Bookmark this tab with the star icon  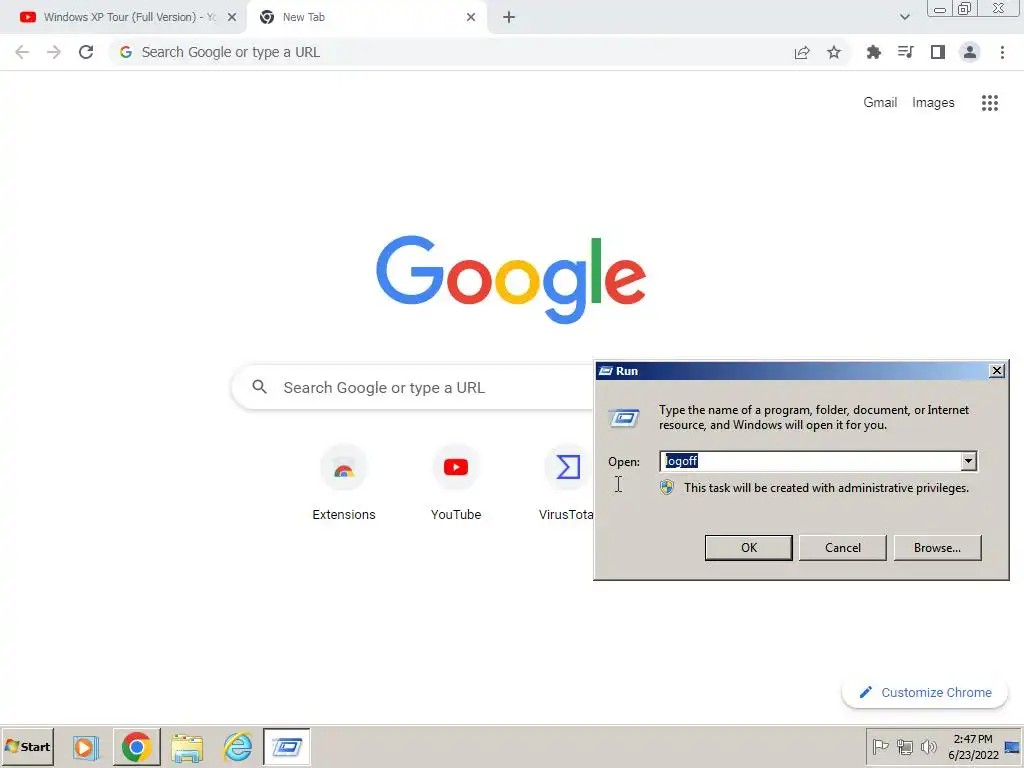834,52
